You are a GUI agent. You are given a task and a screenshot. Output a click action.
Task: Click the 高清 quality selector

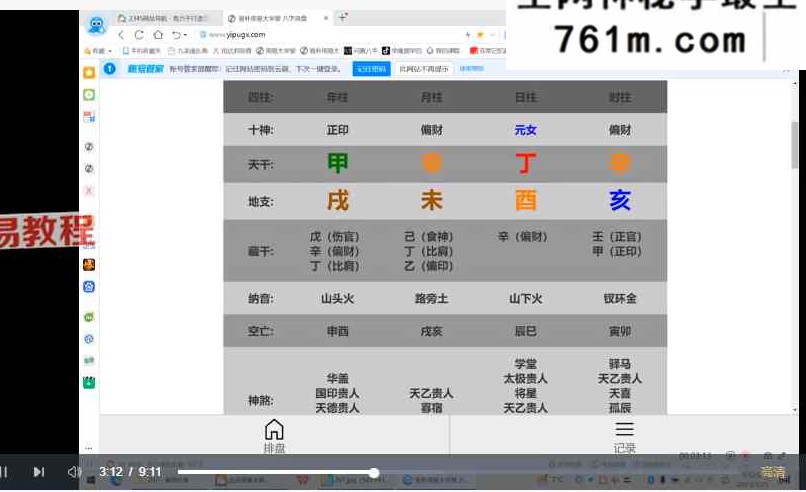click(773, 472)
